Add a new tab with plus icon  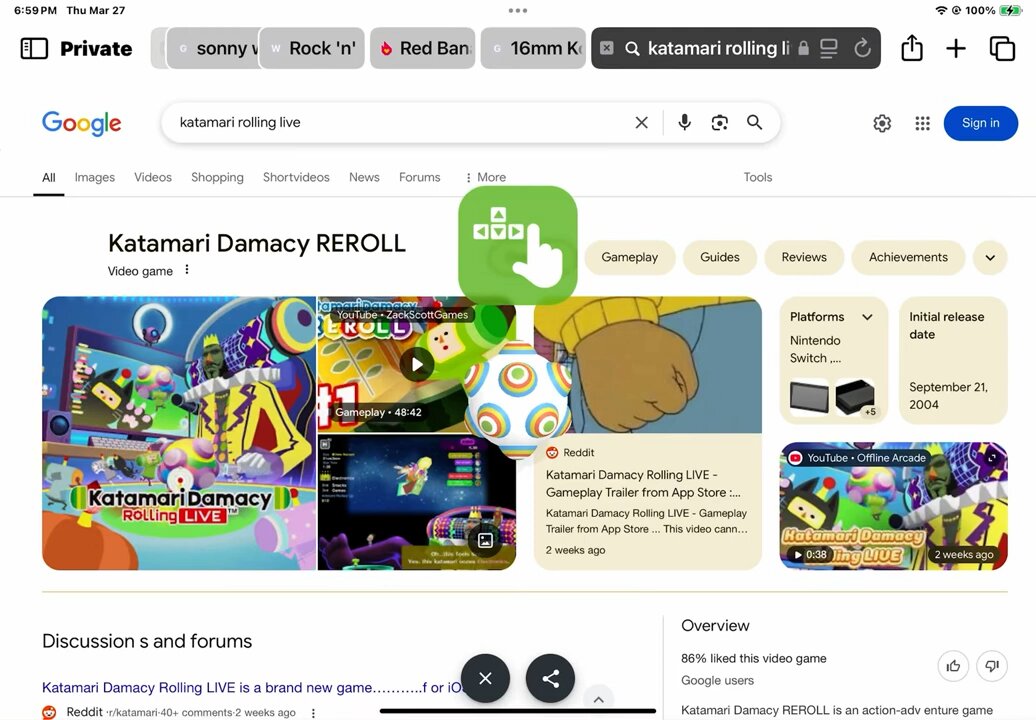click(x=956, y=48)
